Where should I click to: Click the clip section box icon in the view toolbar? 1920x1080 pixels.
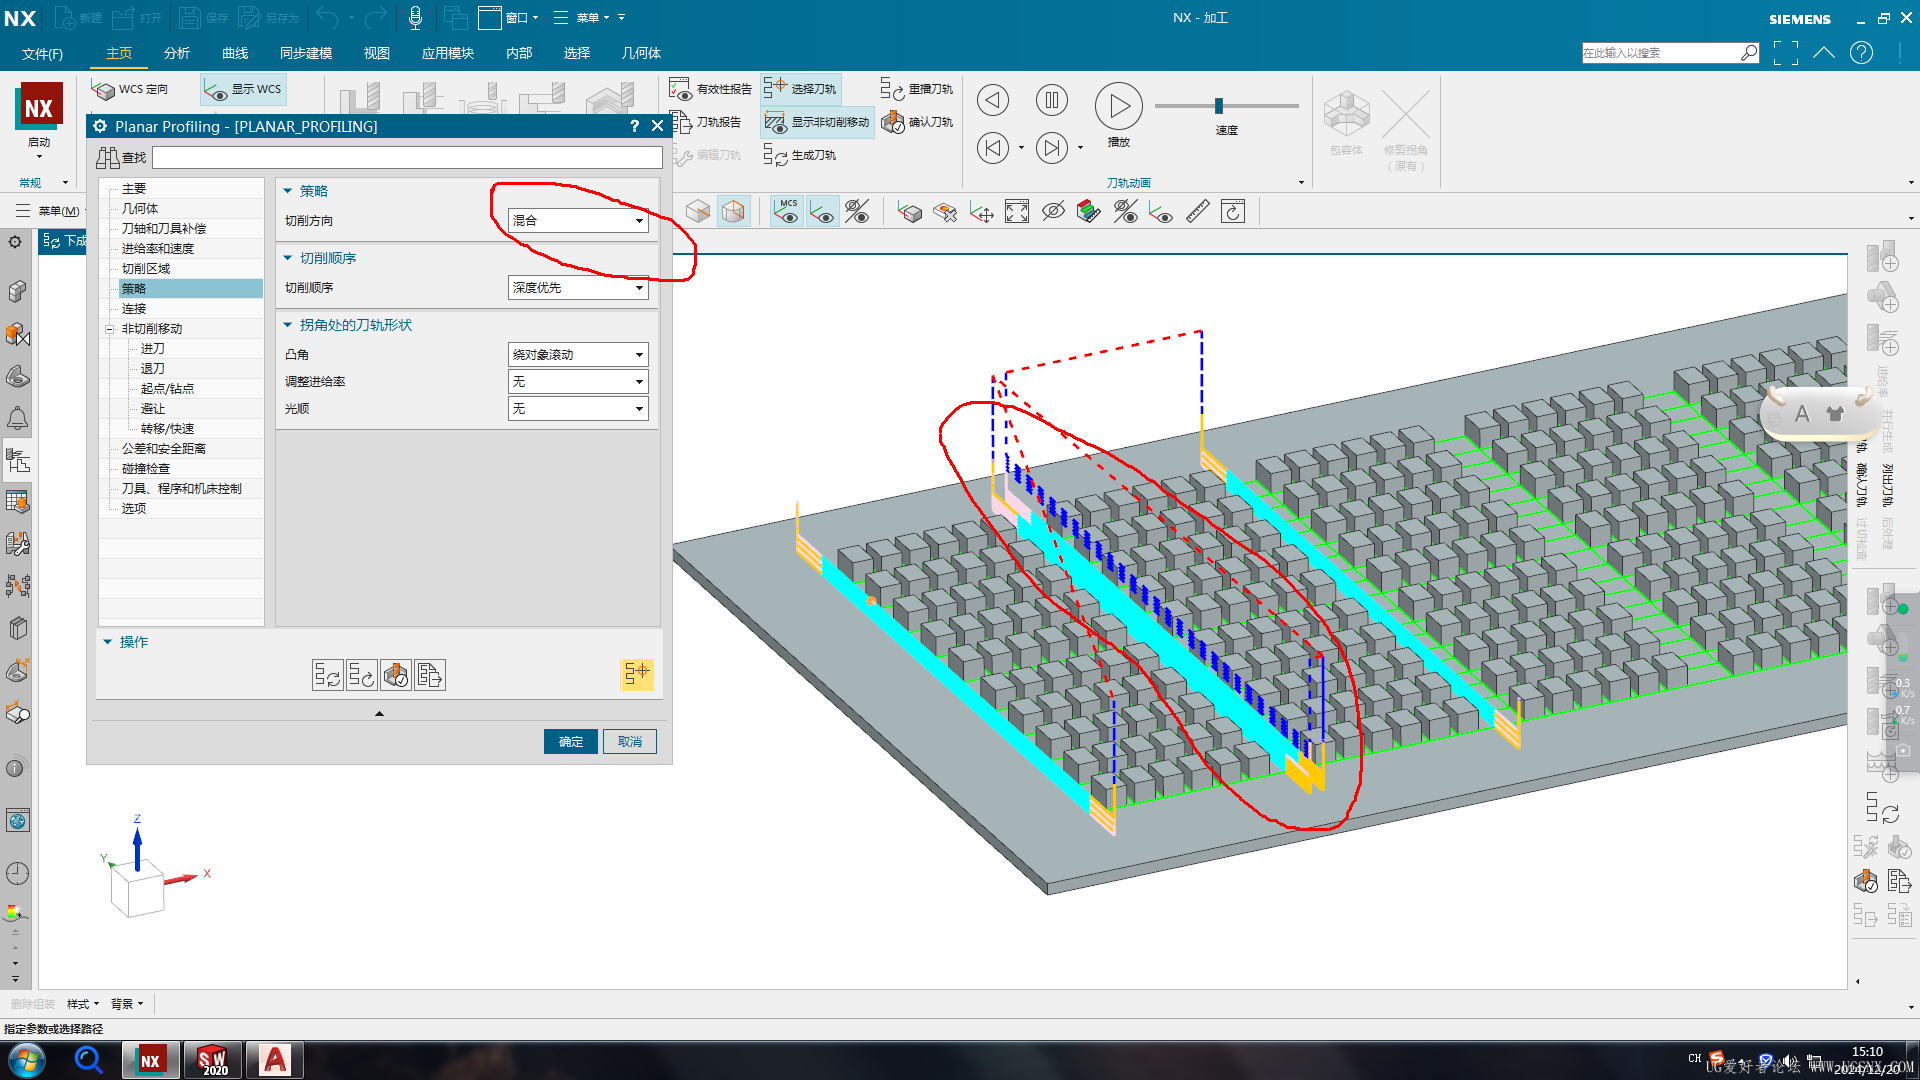tap(945, 212)
